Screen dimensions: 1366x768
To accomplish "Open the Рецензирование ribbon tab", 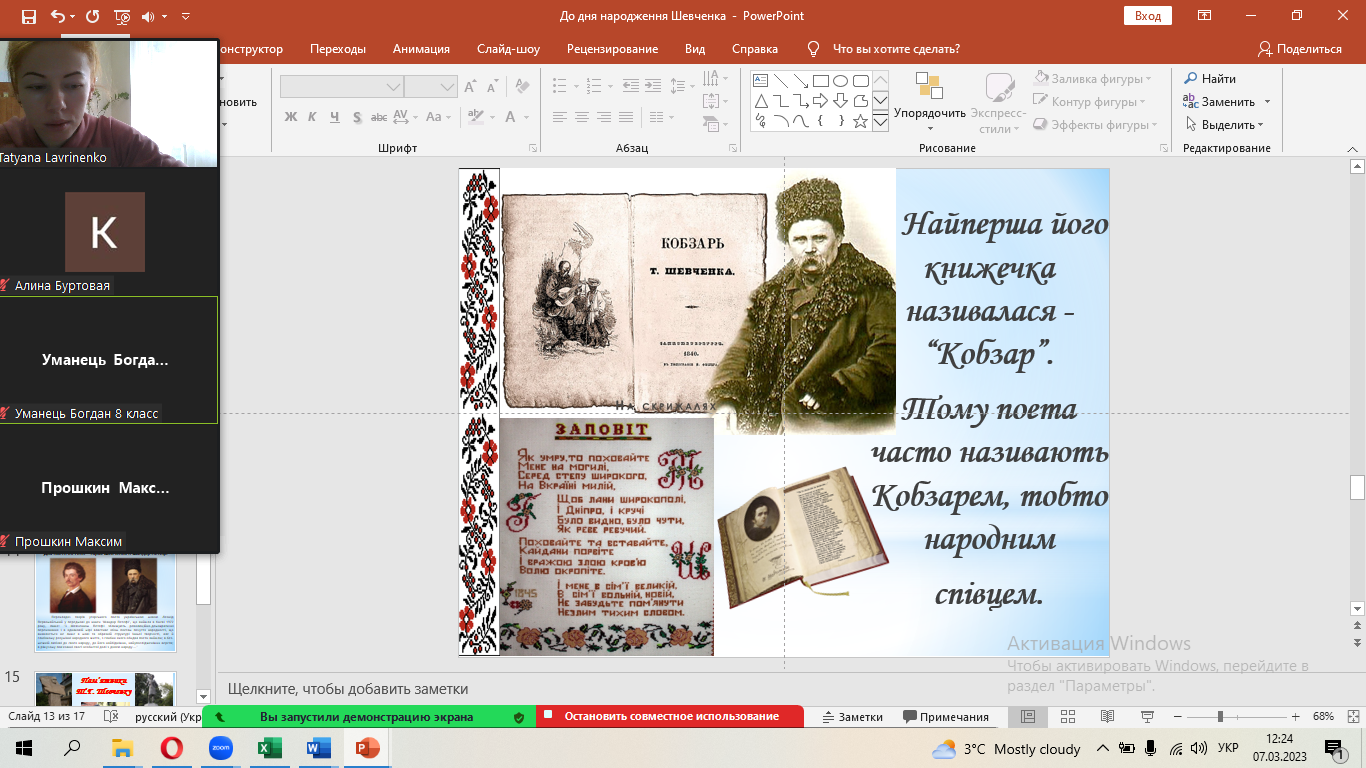I will 612,49.
